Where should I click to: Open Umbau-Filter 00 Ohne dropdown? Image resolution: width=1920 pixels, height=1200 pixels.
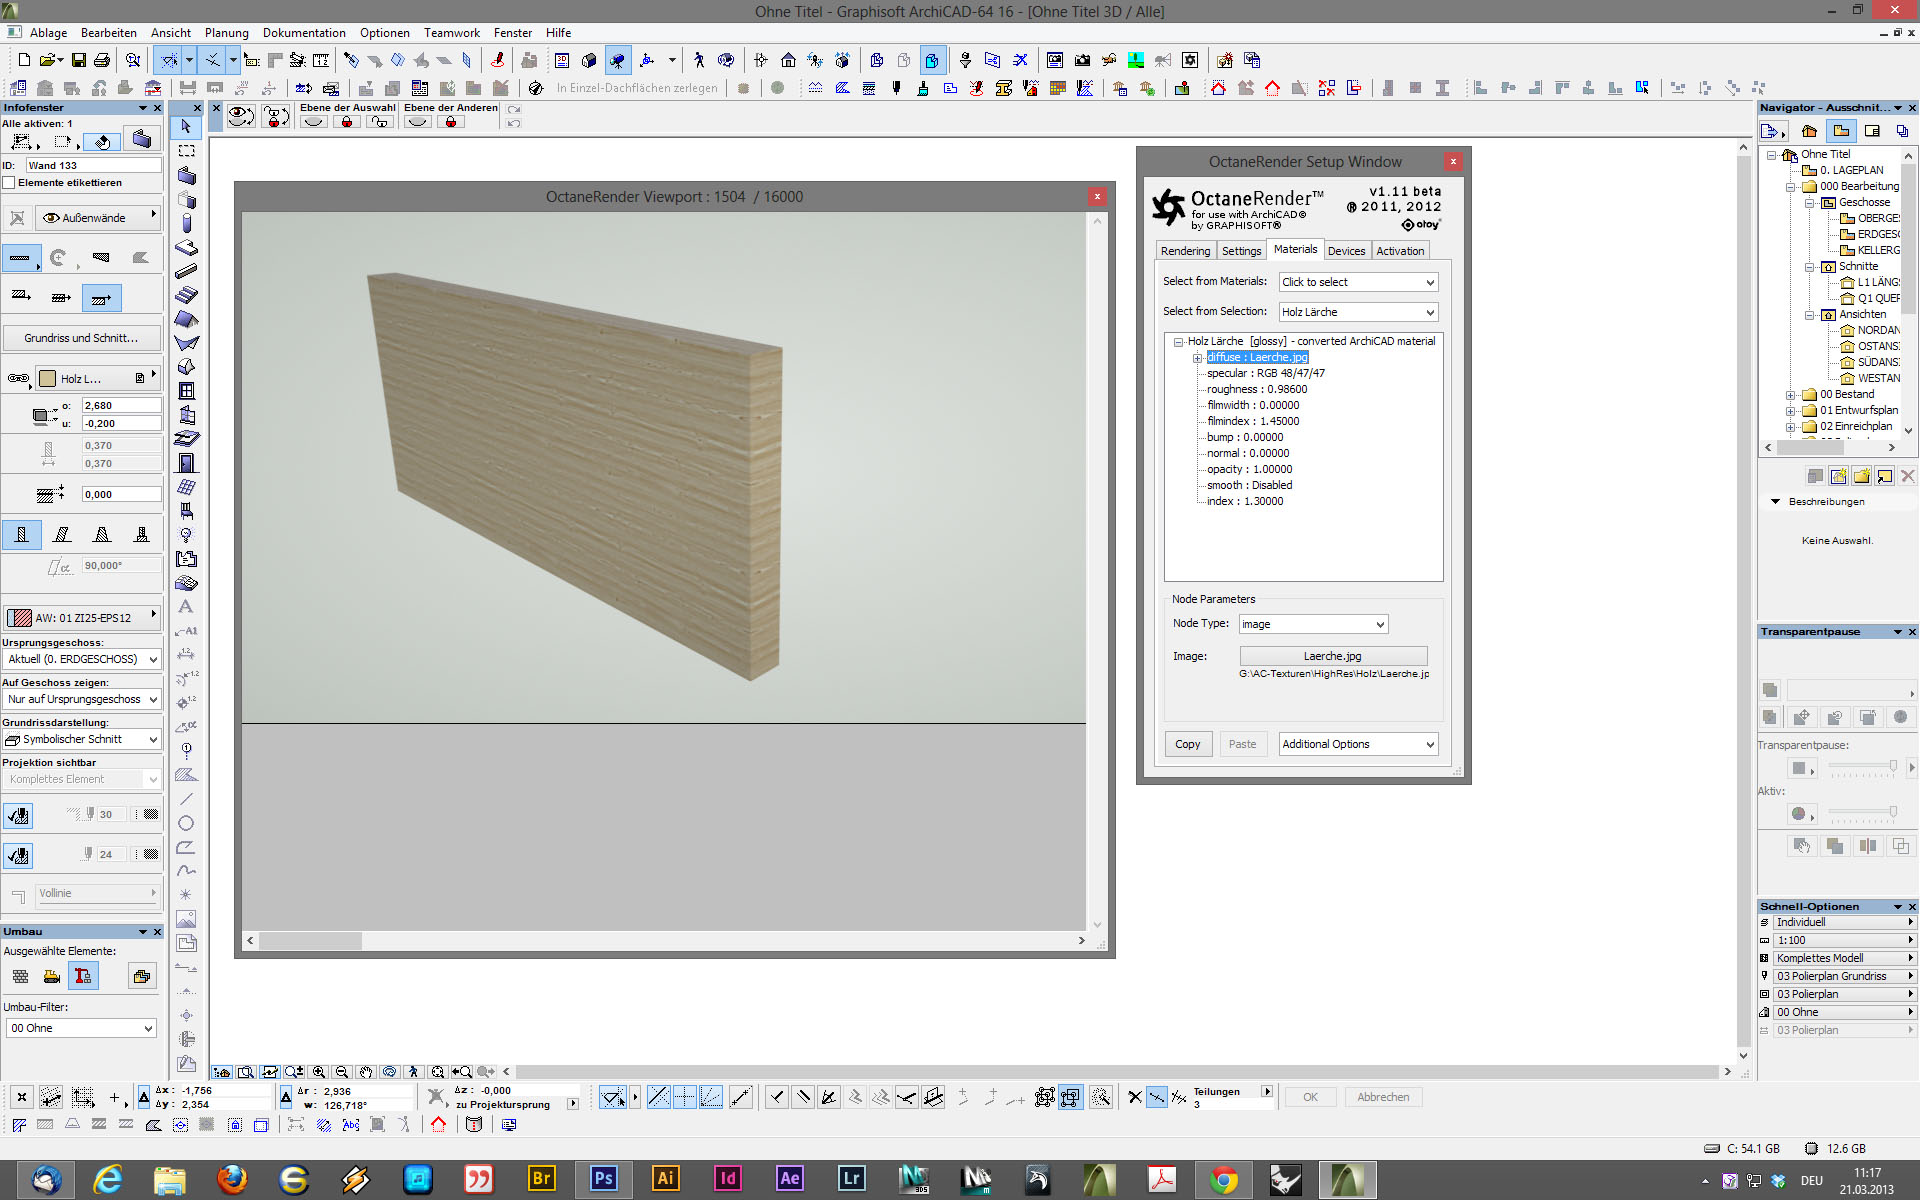coord(81,1028)
